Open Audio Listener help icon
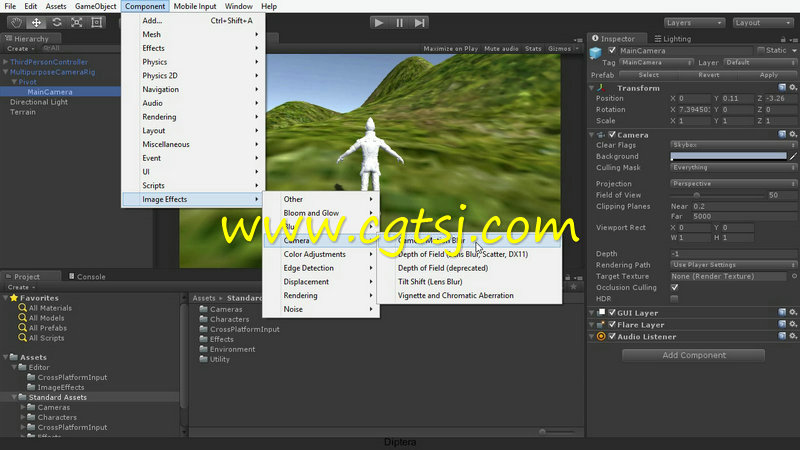This screenshot has width=800, height=450. click(x=782, y=336)
